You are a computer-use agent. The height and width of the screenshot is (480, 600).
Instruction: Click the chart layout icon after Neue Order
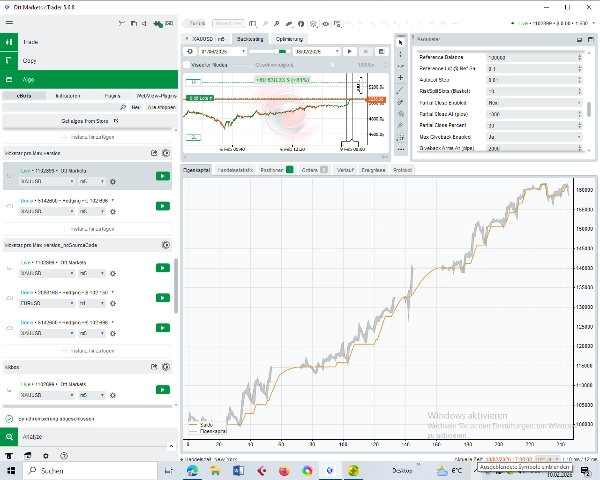(x=252, y=24)
